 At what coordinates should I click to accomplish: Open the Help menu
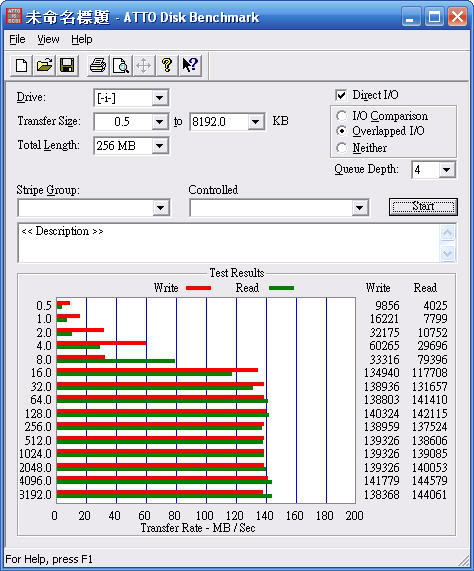click(82, 39)
